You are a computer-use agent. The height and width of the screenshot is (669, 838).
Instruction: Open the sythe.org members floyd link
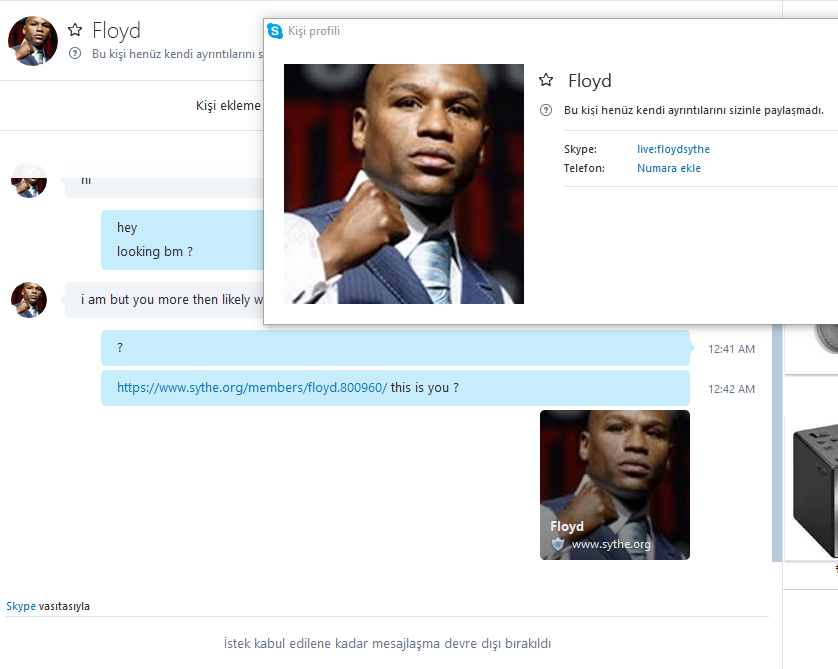coord(252,387)
